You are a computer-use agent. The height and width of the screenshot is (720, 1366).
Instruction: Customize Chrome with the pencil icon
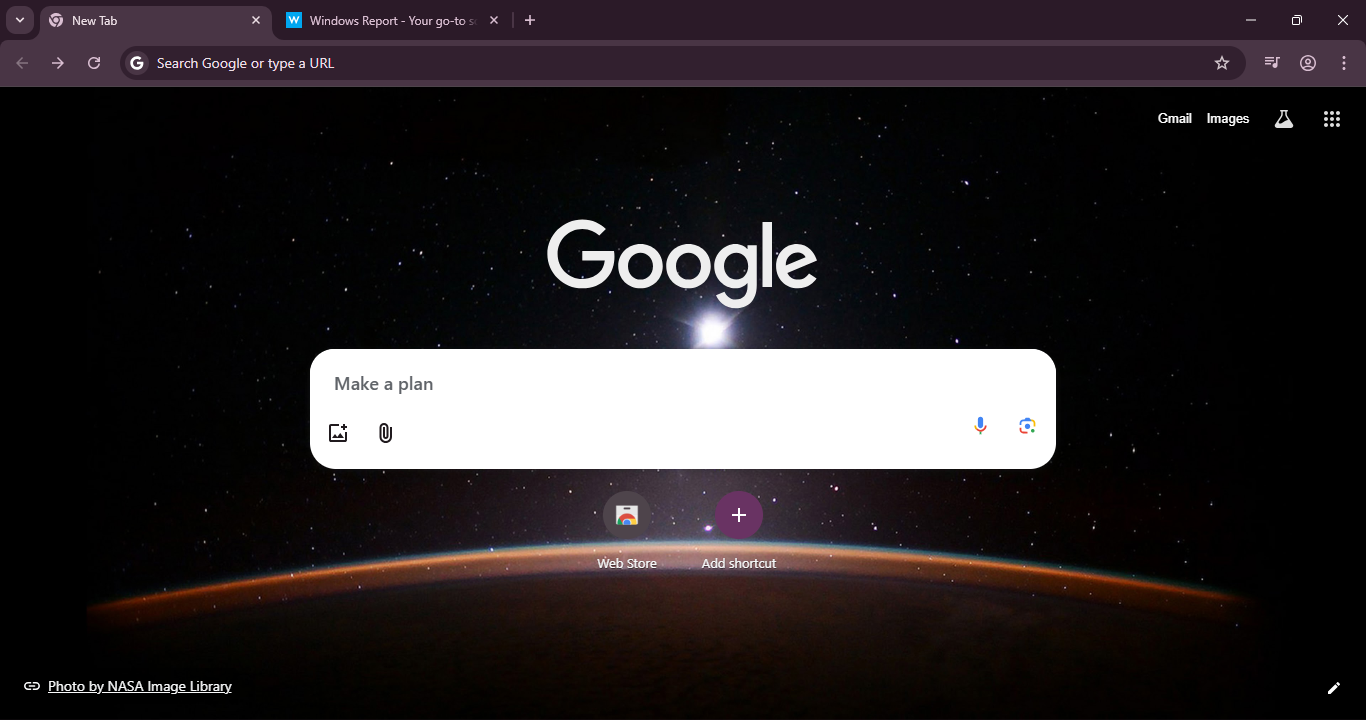pyautogui.click(x=1334, y=687)
